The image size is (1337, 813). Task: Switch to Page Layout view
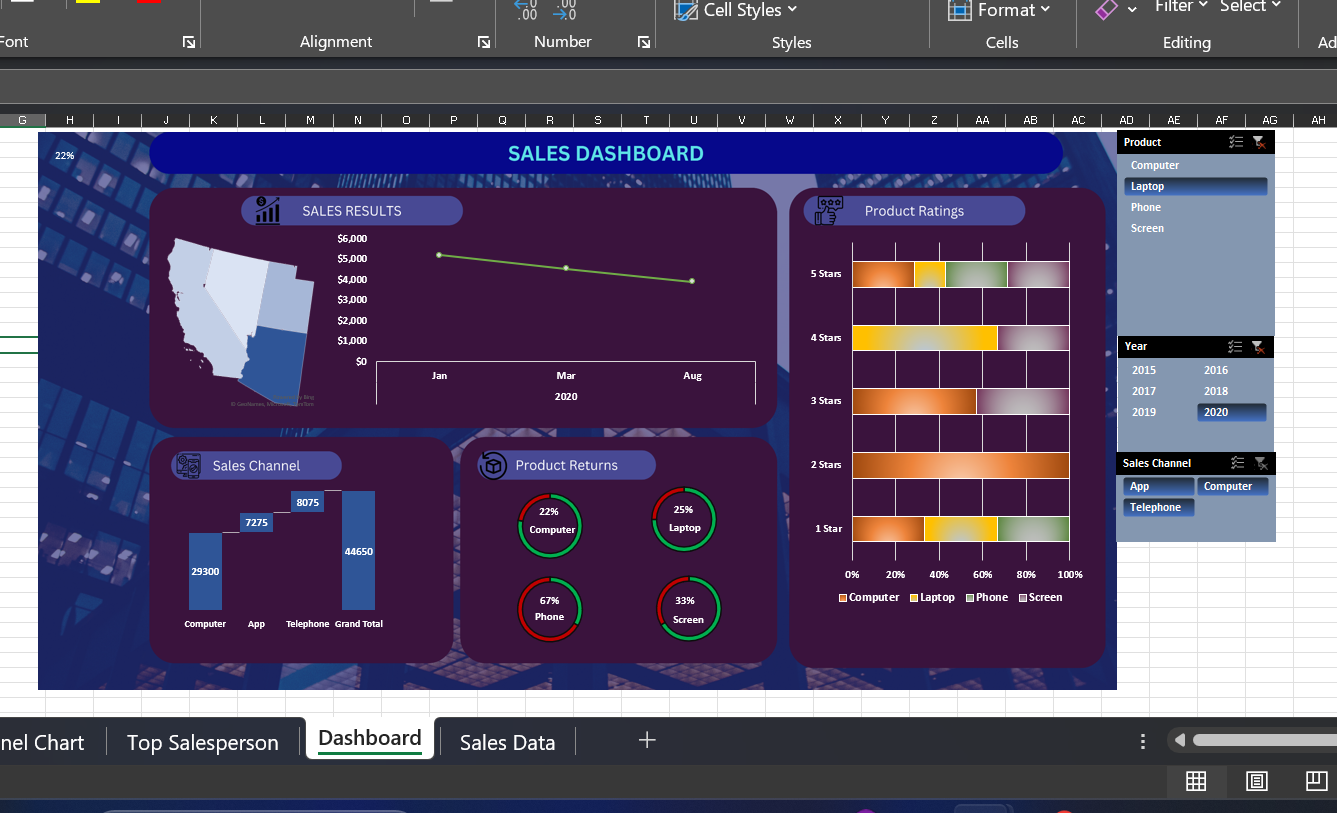coord(1257,782)
